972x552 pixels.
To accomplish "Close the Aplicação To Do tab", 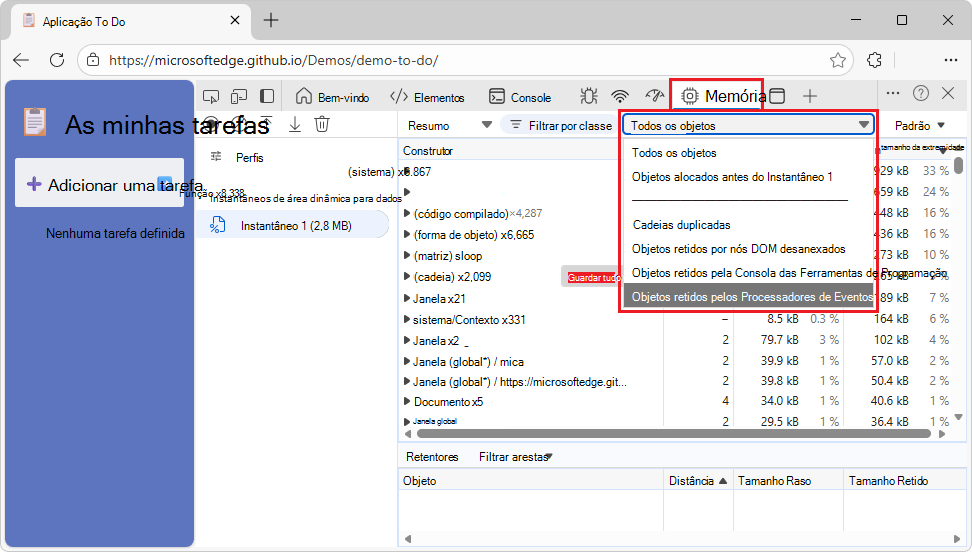I will [x=235, y=20].
